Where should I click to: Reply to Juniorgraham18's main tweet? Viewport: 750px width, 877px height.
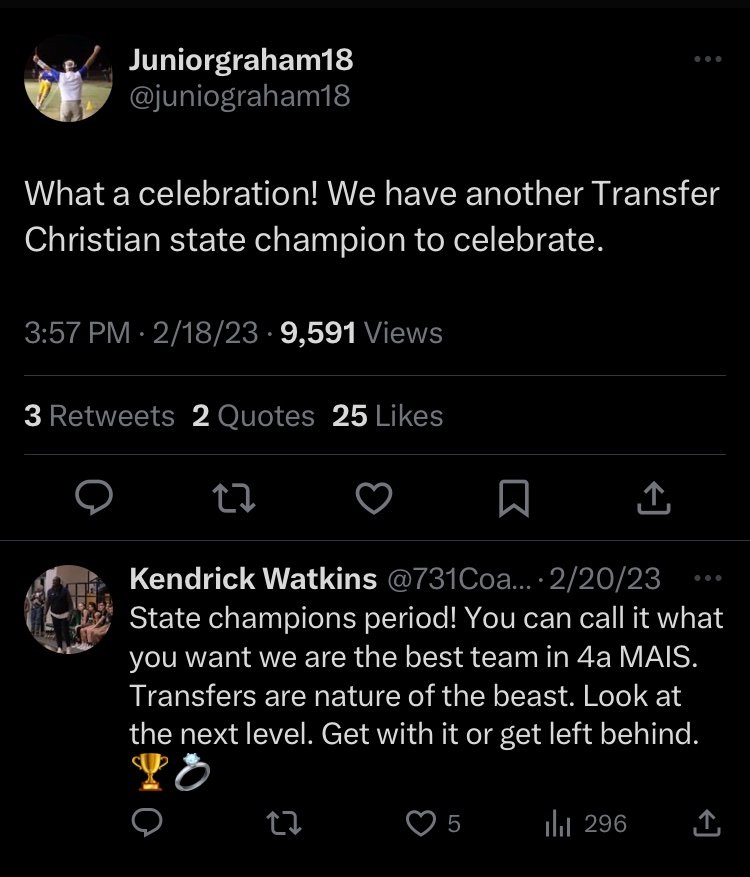click(96, 497)
